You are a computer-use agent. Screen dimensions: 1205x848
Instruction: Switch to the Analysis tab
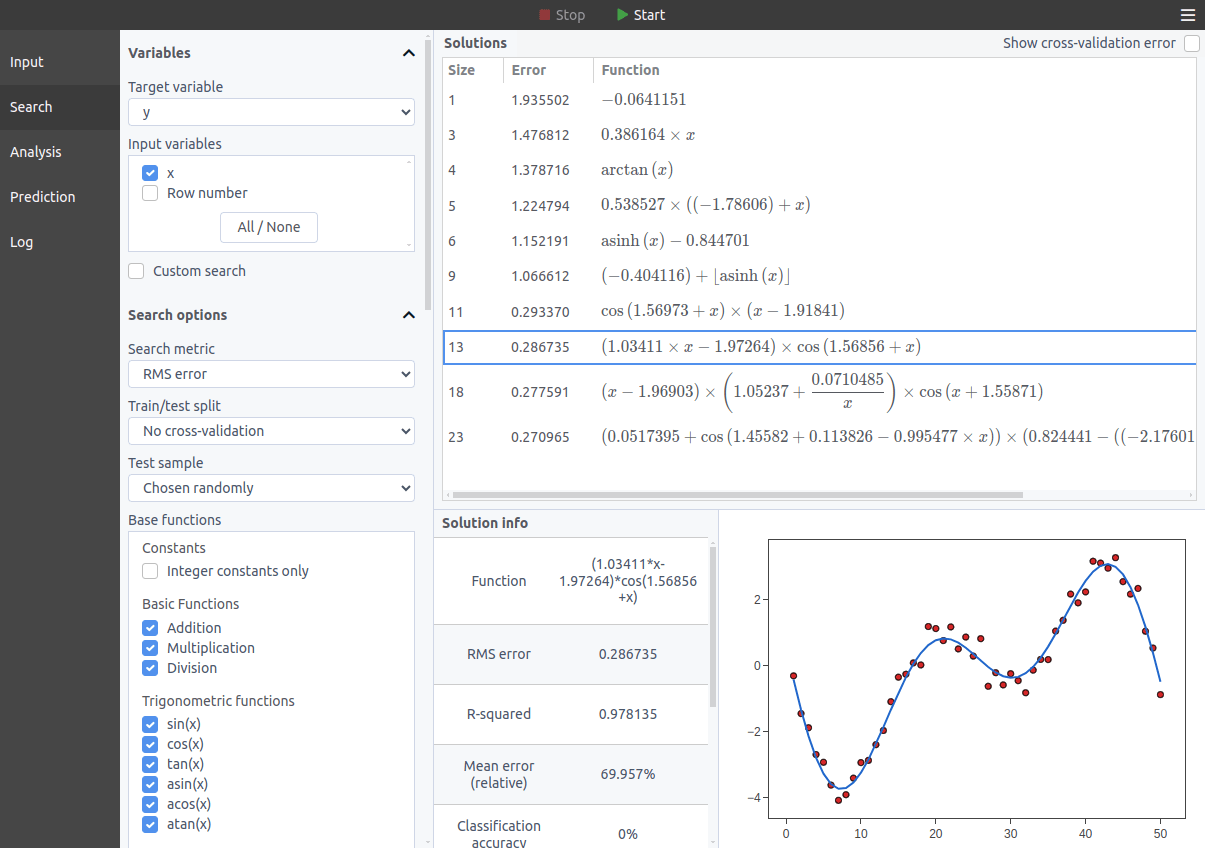click(x=36, y=152)
